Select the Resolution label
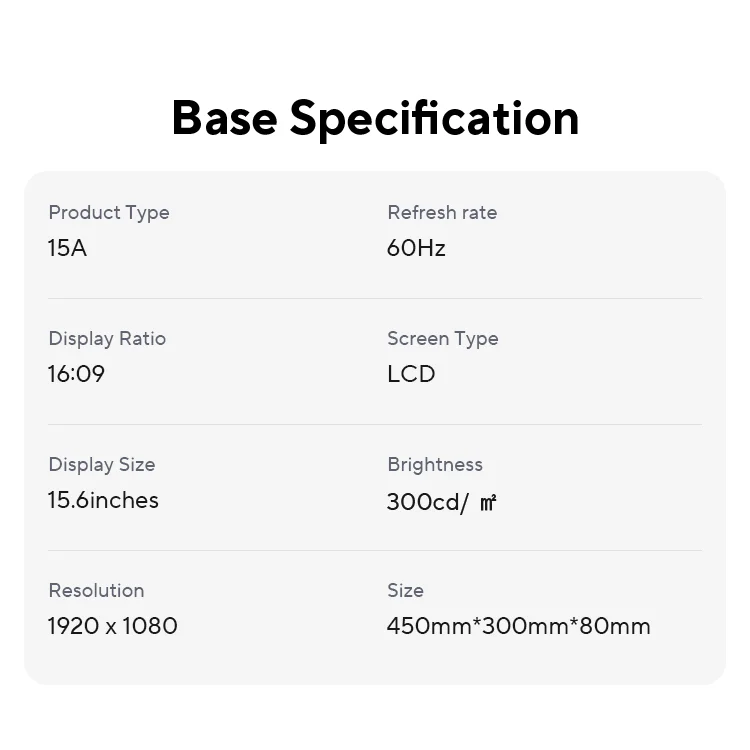The image size is (750, 750). coord(97,590)
